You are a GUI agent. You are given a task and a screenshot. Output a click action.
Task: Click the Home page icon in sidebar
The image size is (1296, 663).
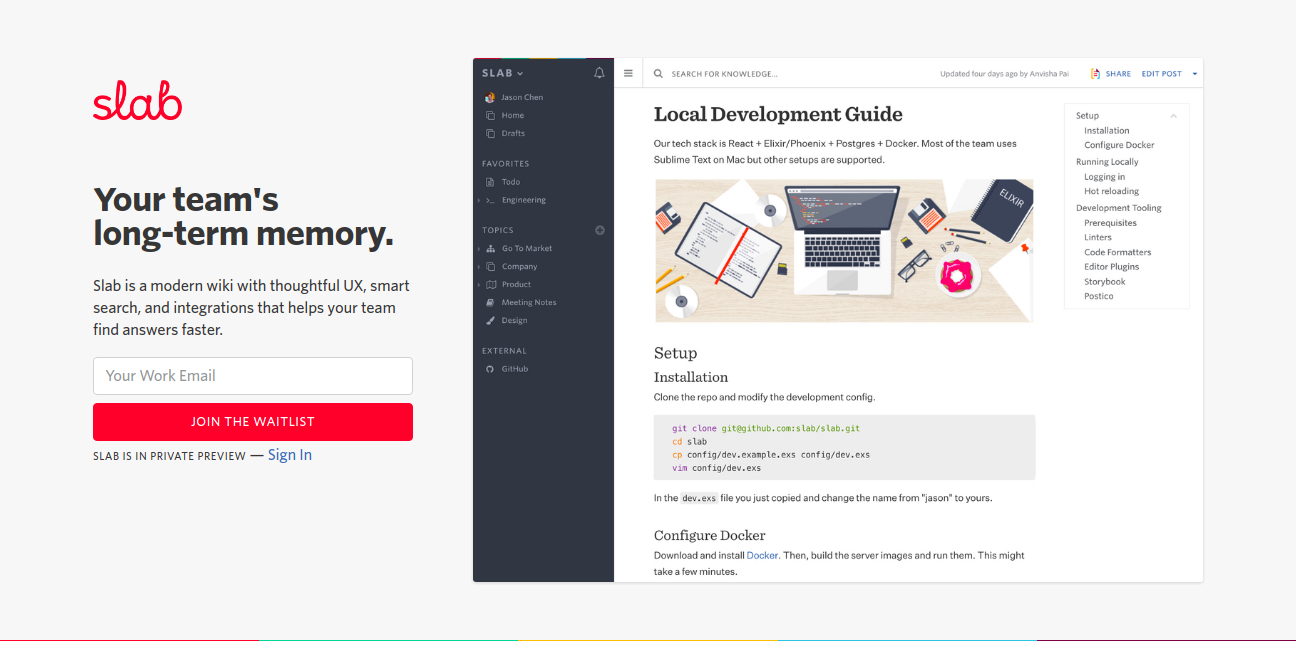pyautogui.click(x=490, y=115)
